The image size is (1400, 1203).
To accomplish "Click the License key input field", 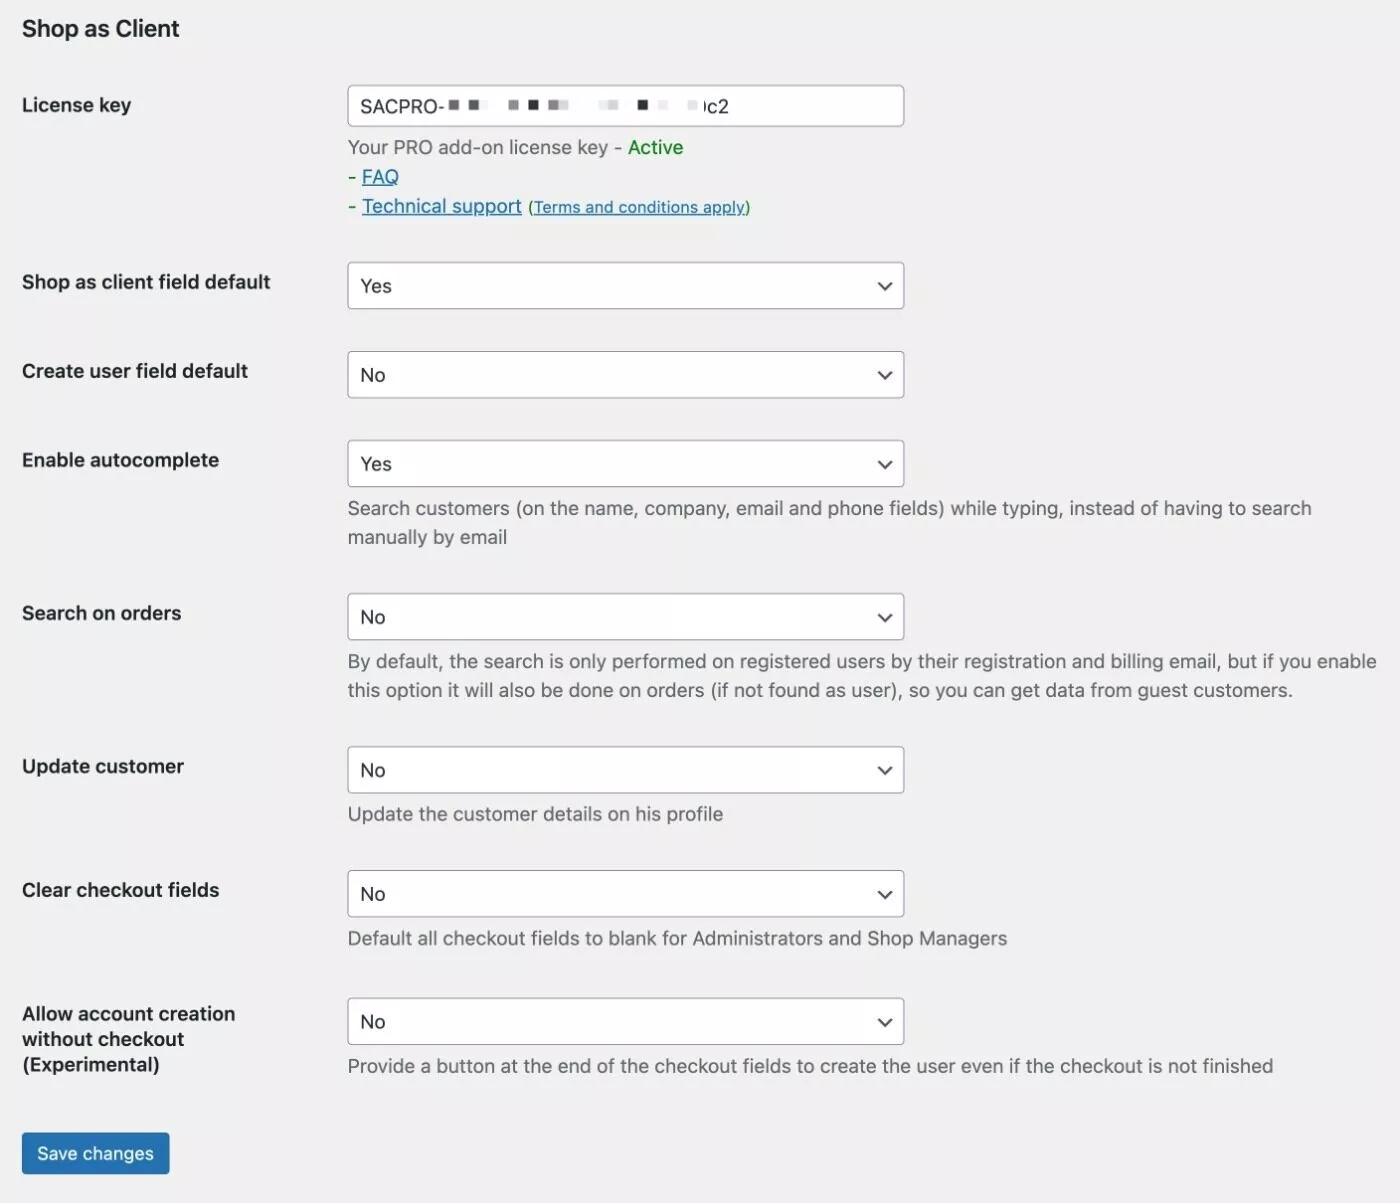I will pos(625,106).
